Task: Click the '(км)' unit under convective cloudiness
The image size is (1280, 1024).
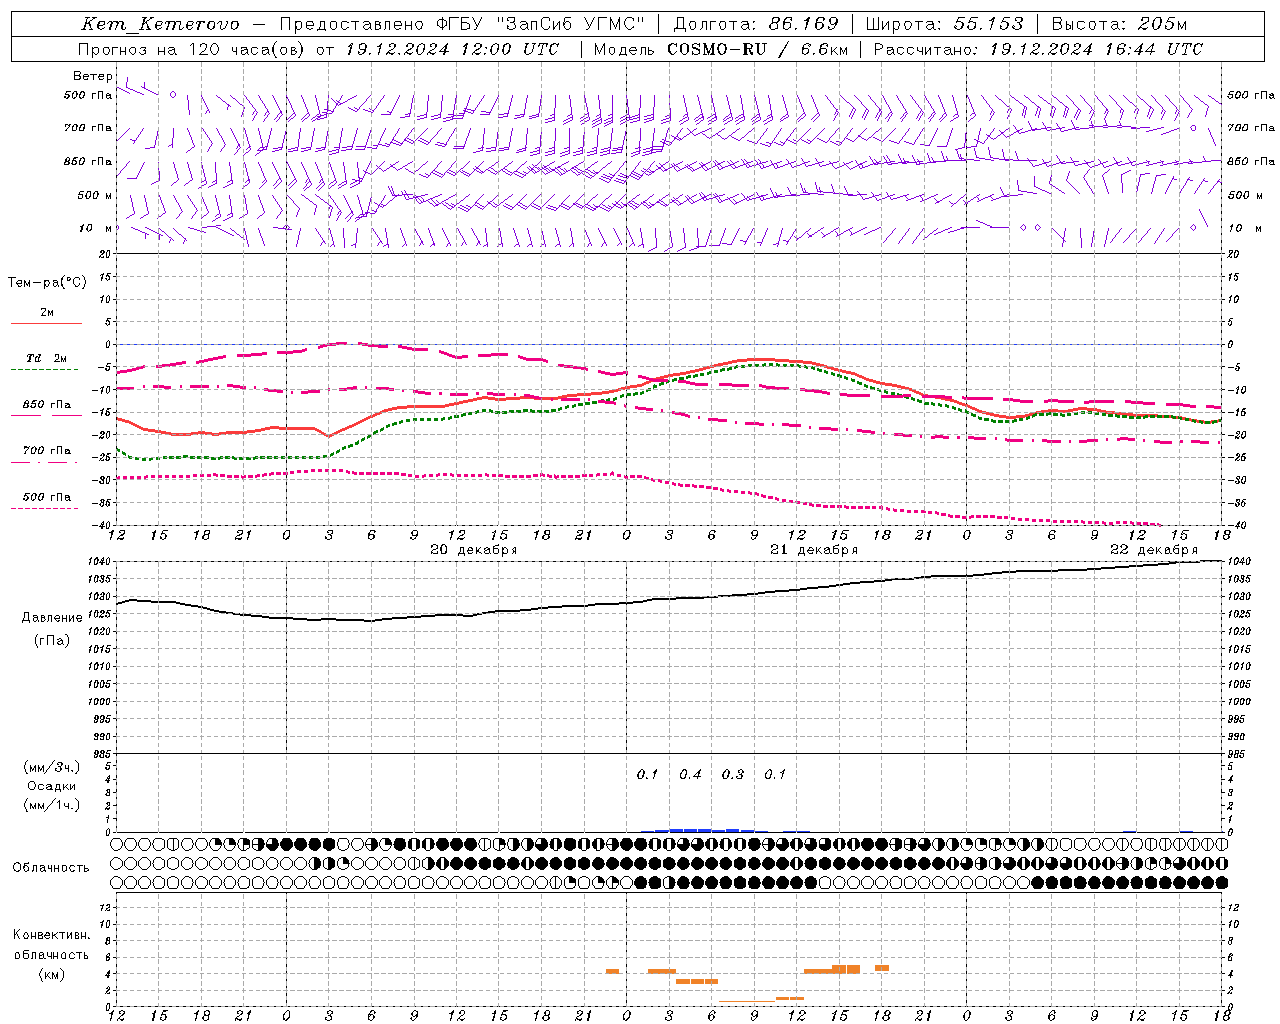Action: (52, 974)
